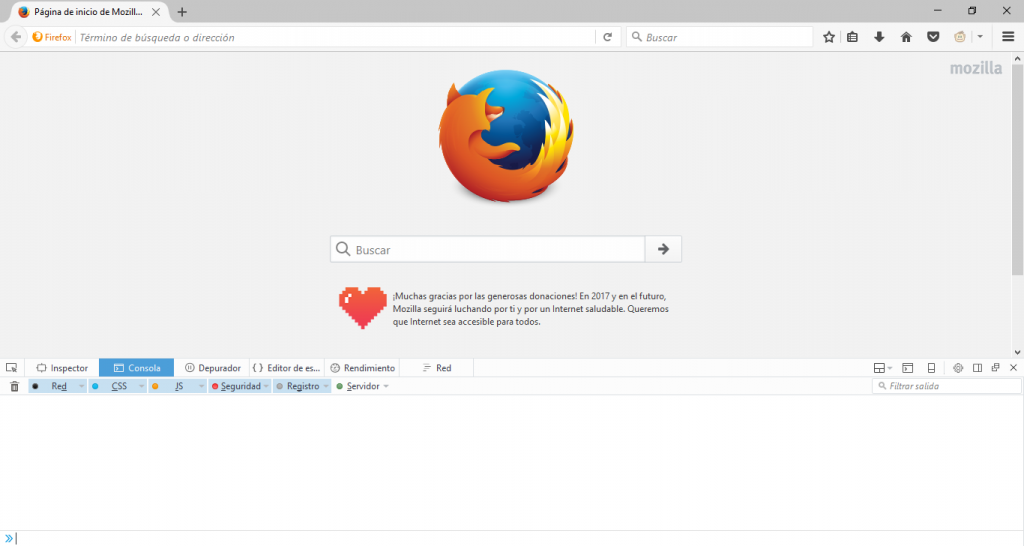
Task: Clear console output with trash icon
Action: tap(14, 386)
